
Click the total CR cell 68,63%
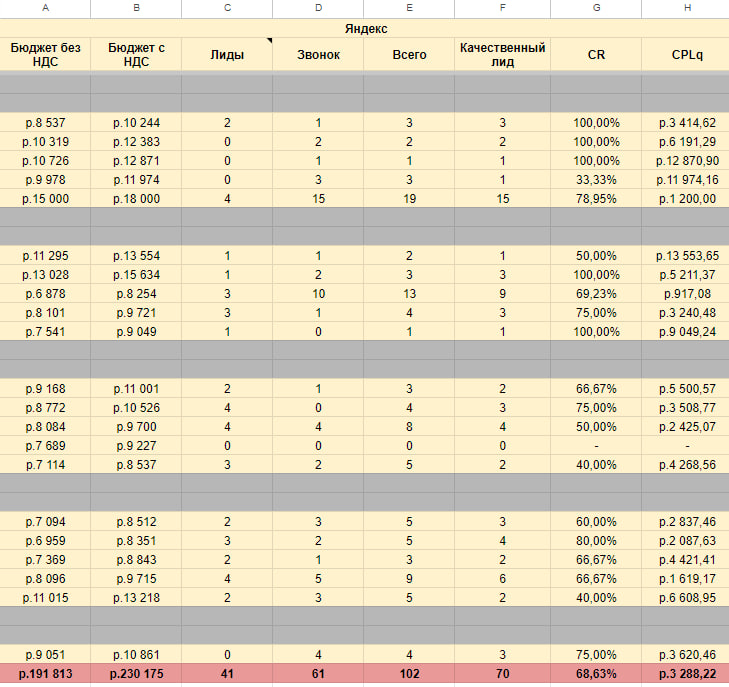coord(595,675)
